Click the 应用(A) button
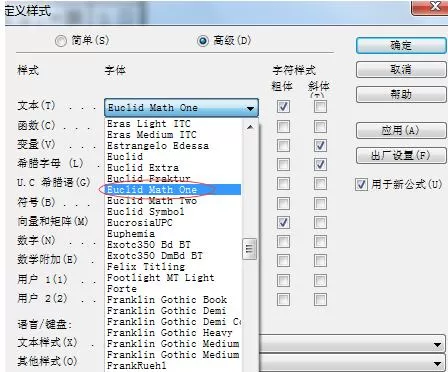Viewport: 448px width, 372px height. click(401, 130)
